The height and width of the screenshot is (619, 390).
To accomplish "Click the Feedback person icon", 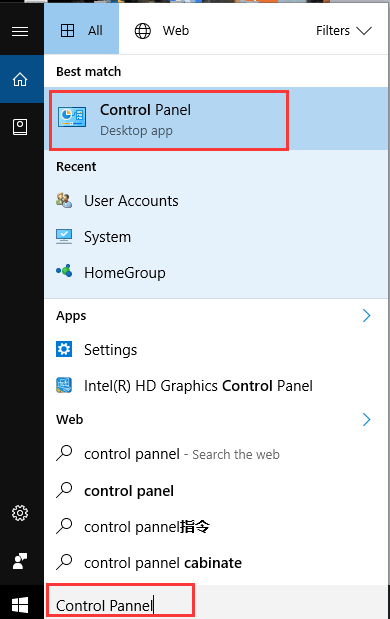I will click(x=20, y=561).
